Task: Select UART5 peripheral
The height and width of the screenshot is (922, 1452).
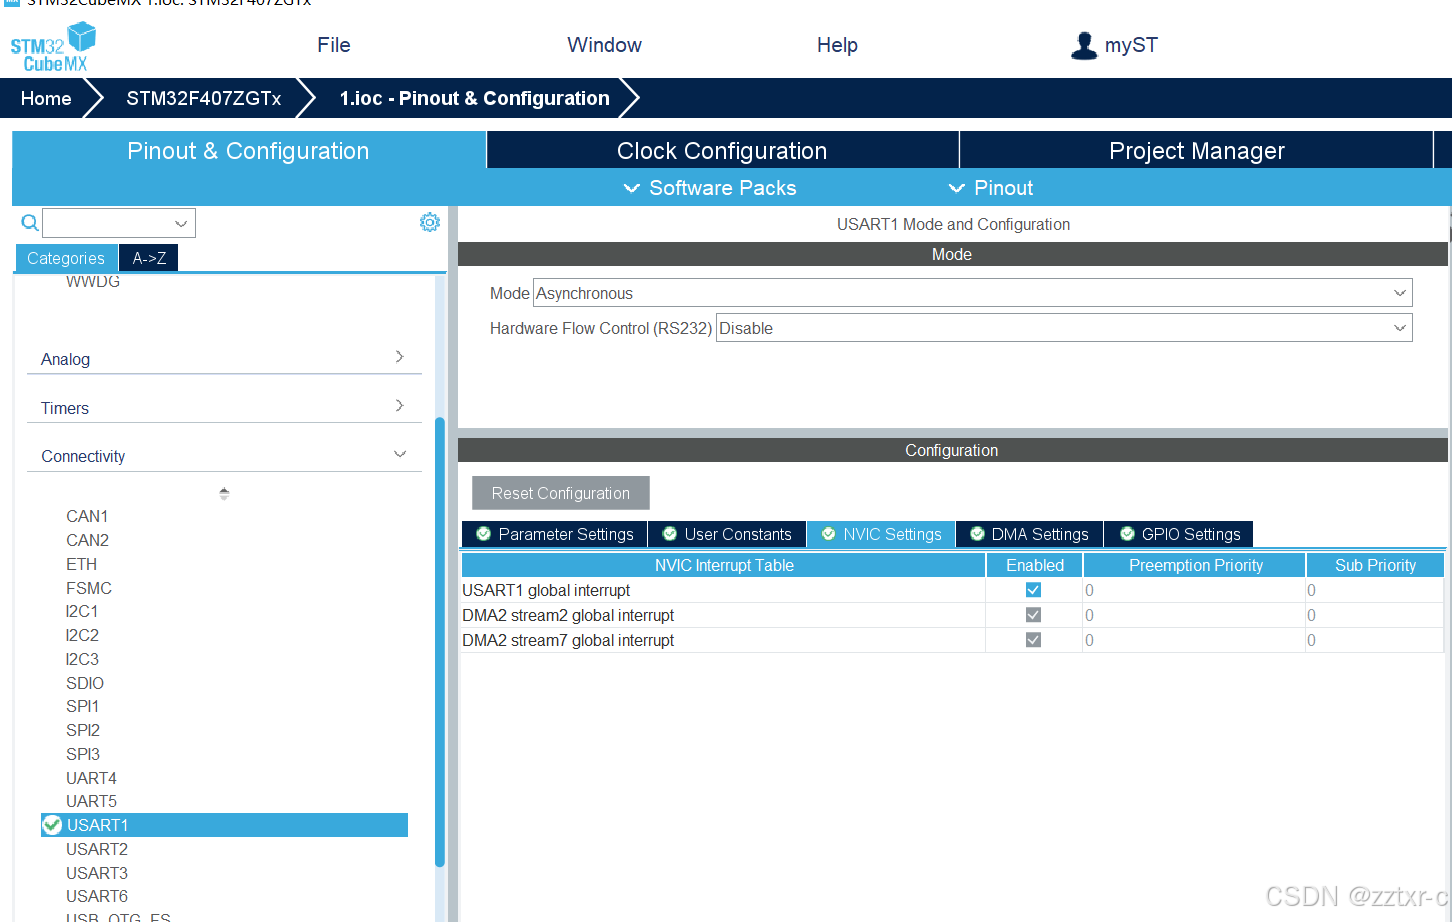Action: (91, 801)
